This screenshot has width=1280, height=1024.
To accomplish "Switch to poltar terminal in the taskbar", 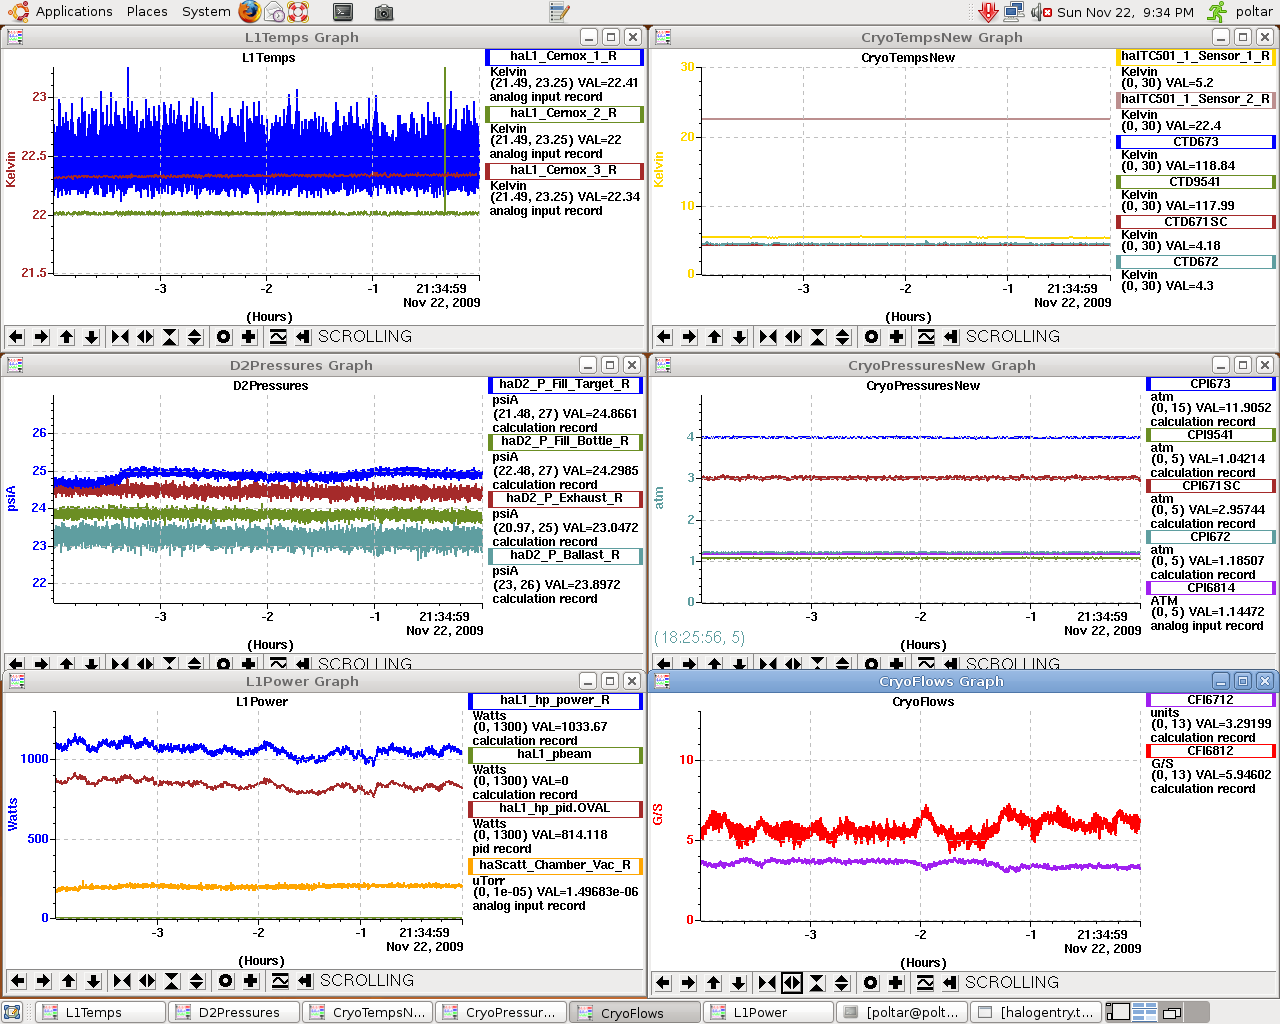I will [902, 1012].
